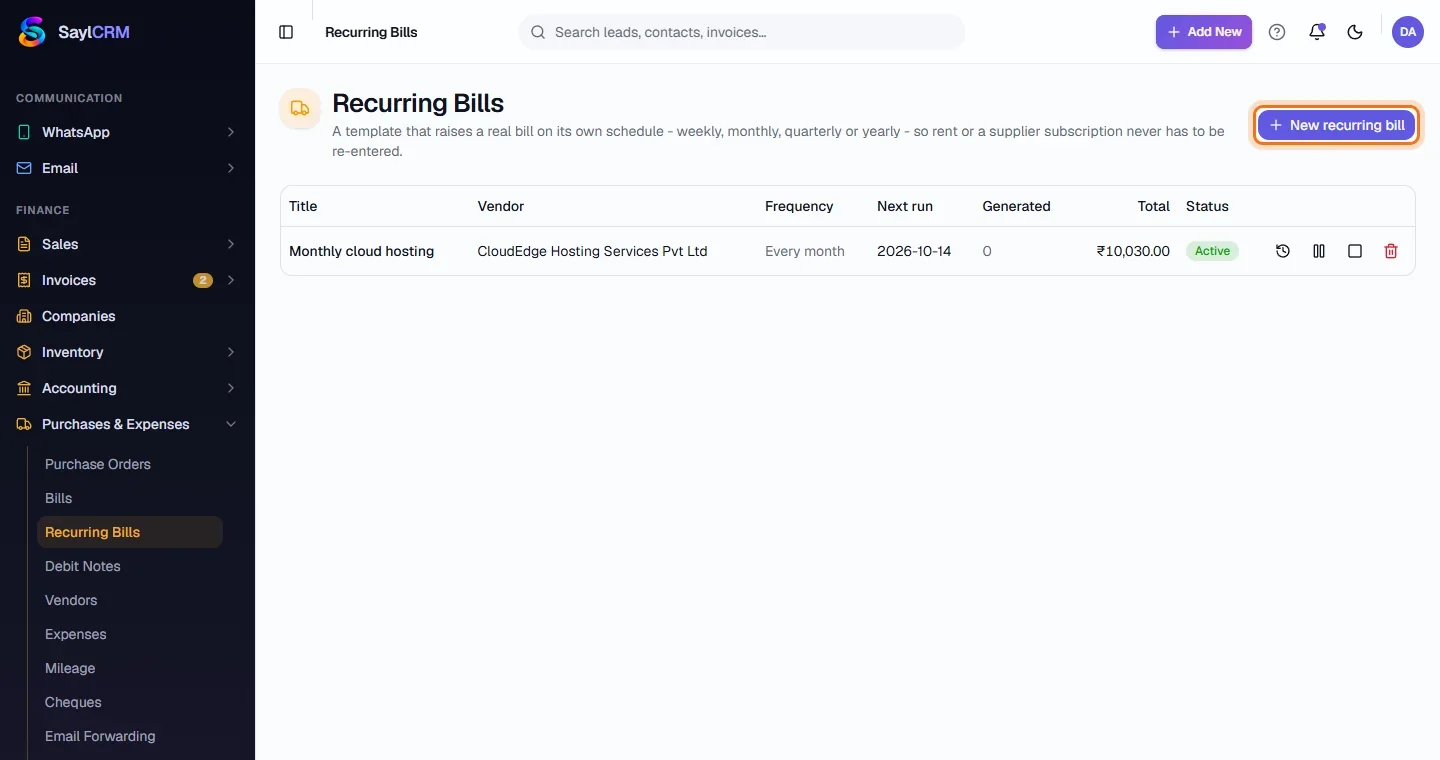Click the Total column header

(1154, 206)
